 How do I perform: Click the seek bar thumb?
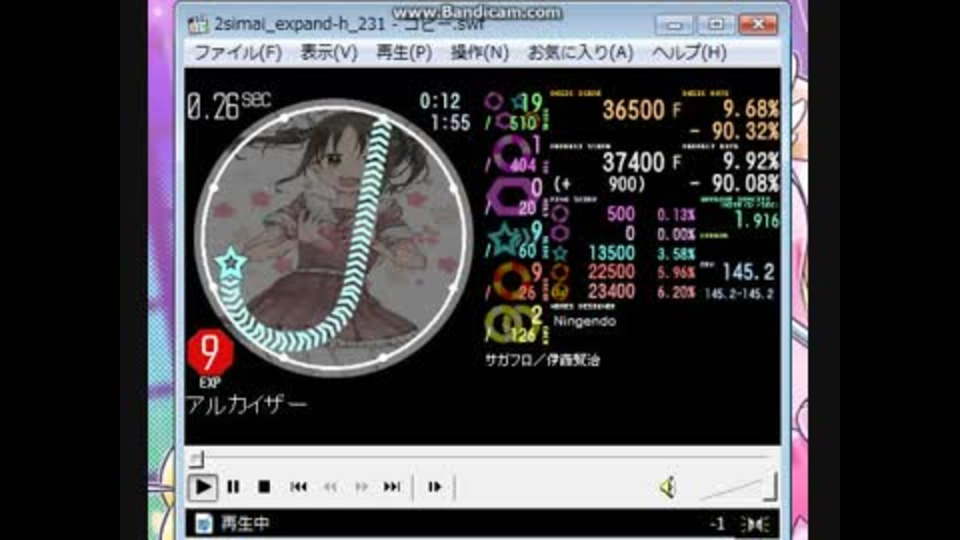tap(196, 458)
